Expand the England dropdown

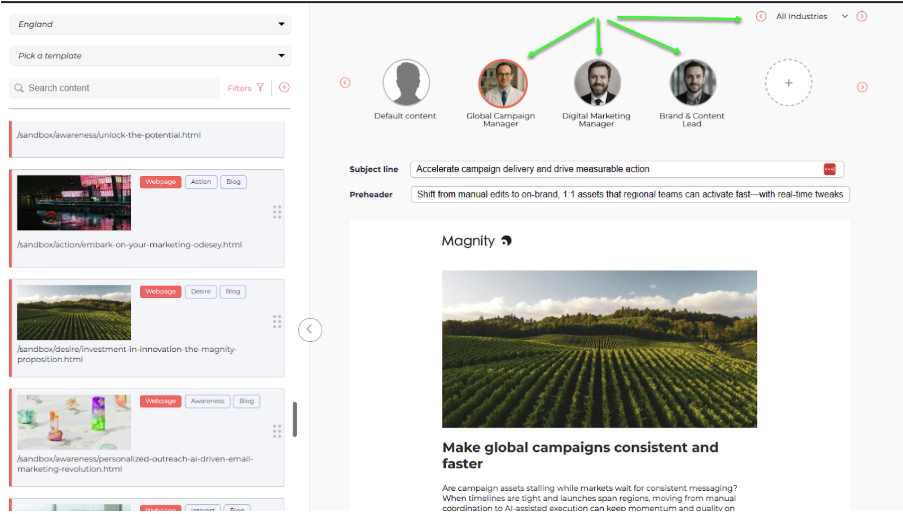tap(149, 24)
